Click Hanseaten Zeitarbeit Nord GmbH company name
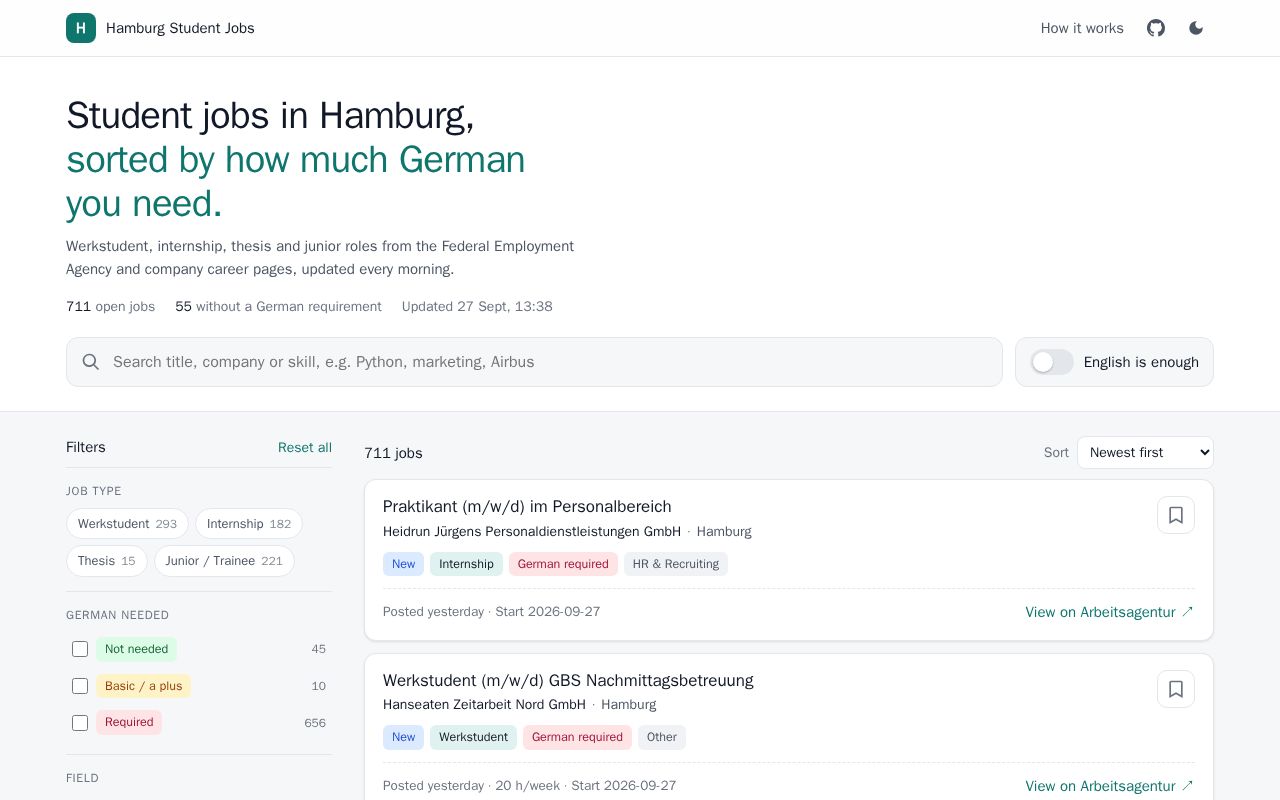1280x800 pixels. [484, 705]
